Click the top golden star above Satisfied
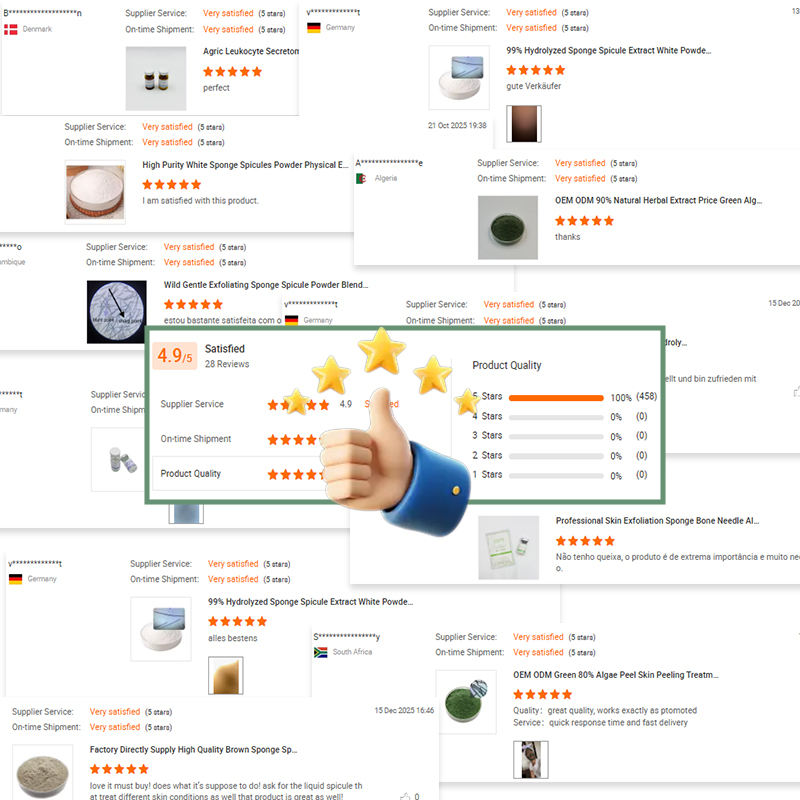The width and height of the screenshot is (800, 800). coord(382,351)
